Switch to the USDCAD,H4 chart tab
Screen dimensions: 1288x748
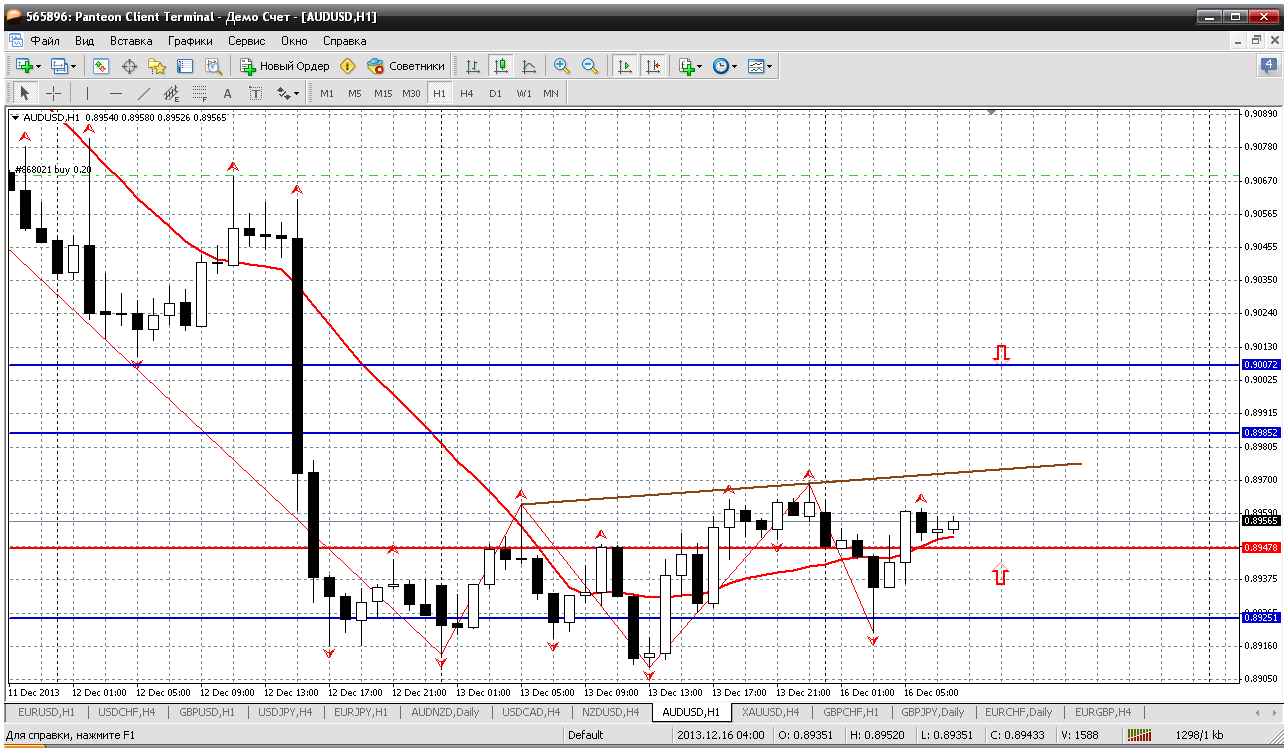coord(530,712)
